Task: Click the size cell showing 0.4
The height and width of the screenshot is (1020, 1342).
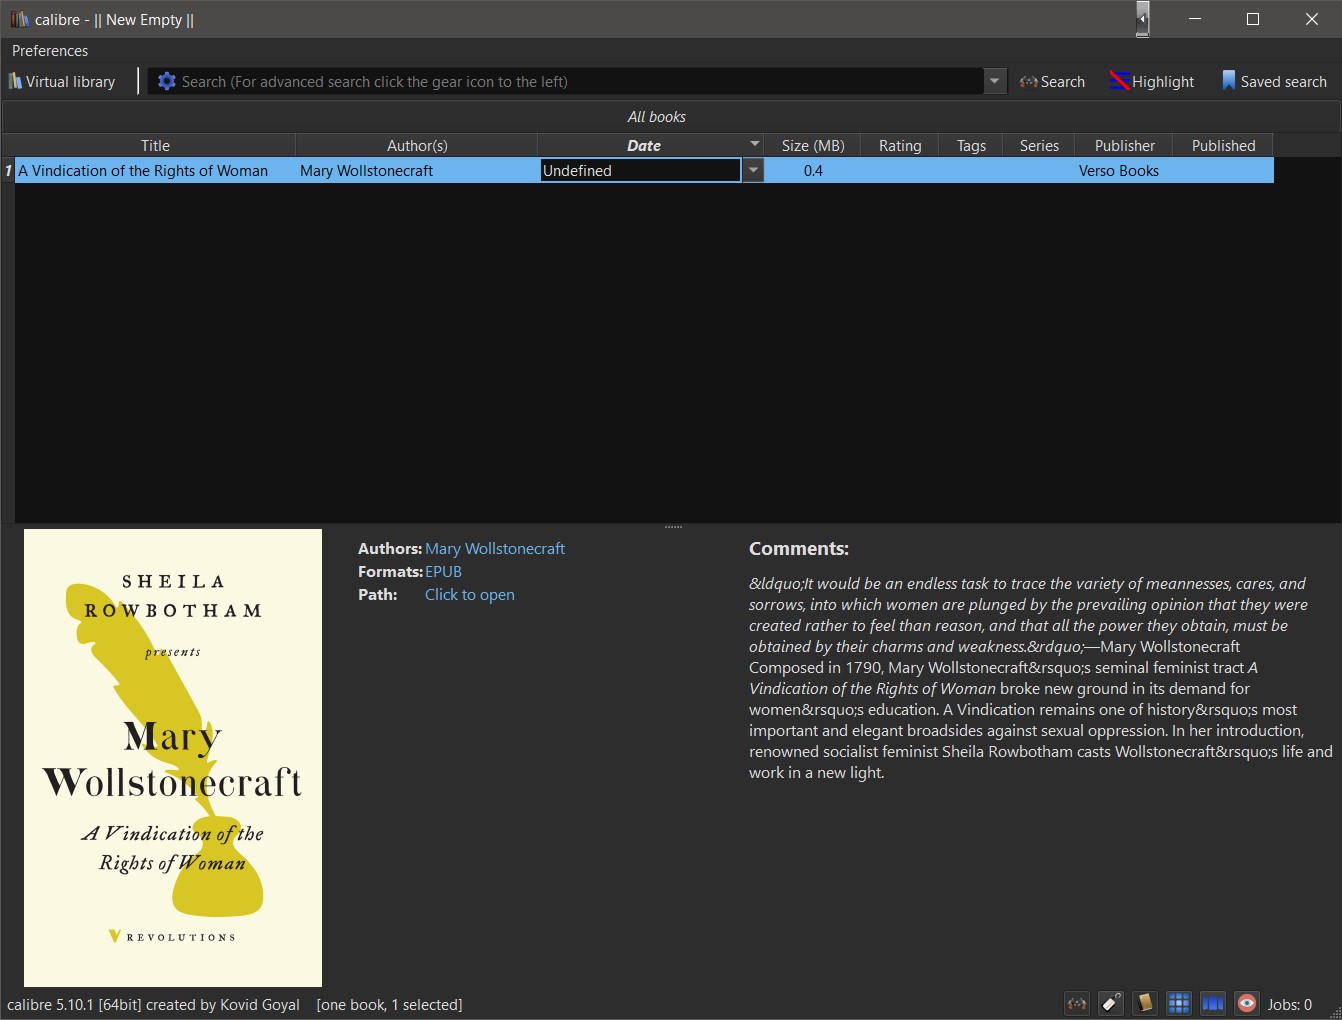Action: coord(813,171)
